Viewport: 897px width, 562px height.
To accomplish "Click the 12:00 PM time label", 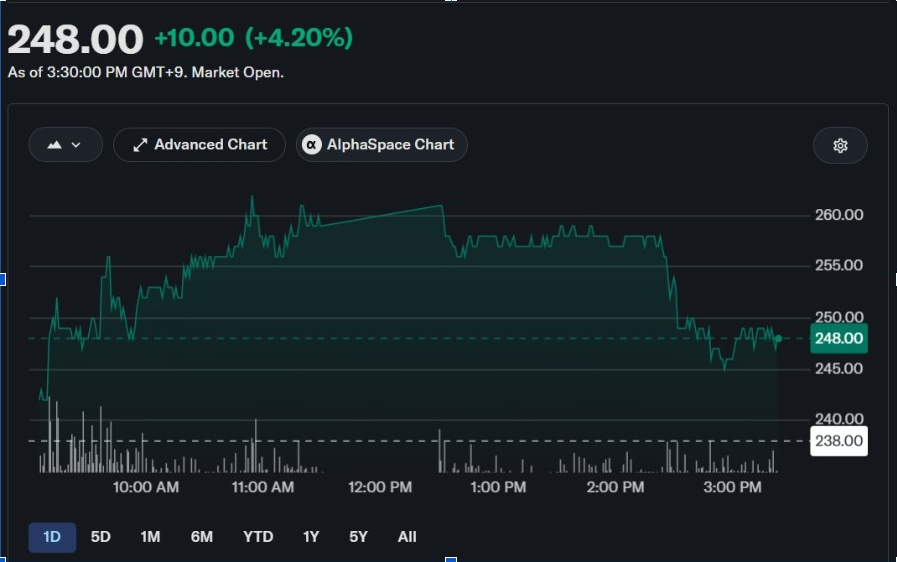I will tap(380, 487).
